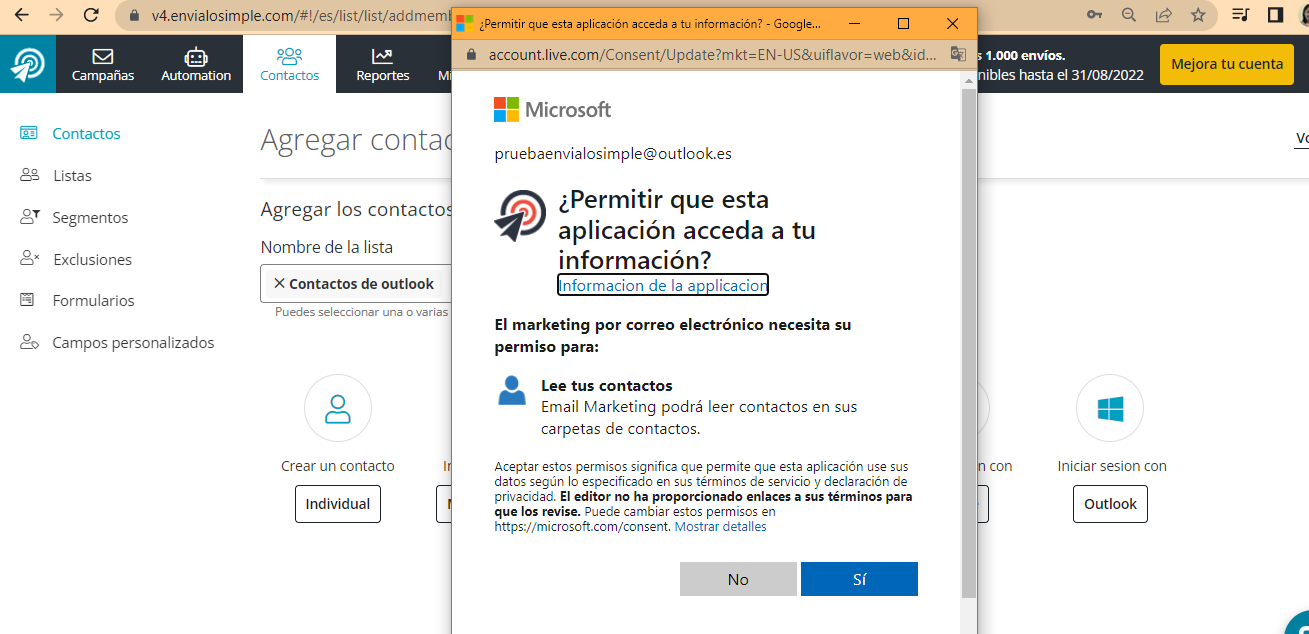
Task: Click the zoom magnifier icon in address bar
Action: coord(1129,15)
